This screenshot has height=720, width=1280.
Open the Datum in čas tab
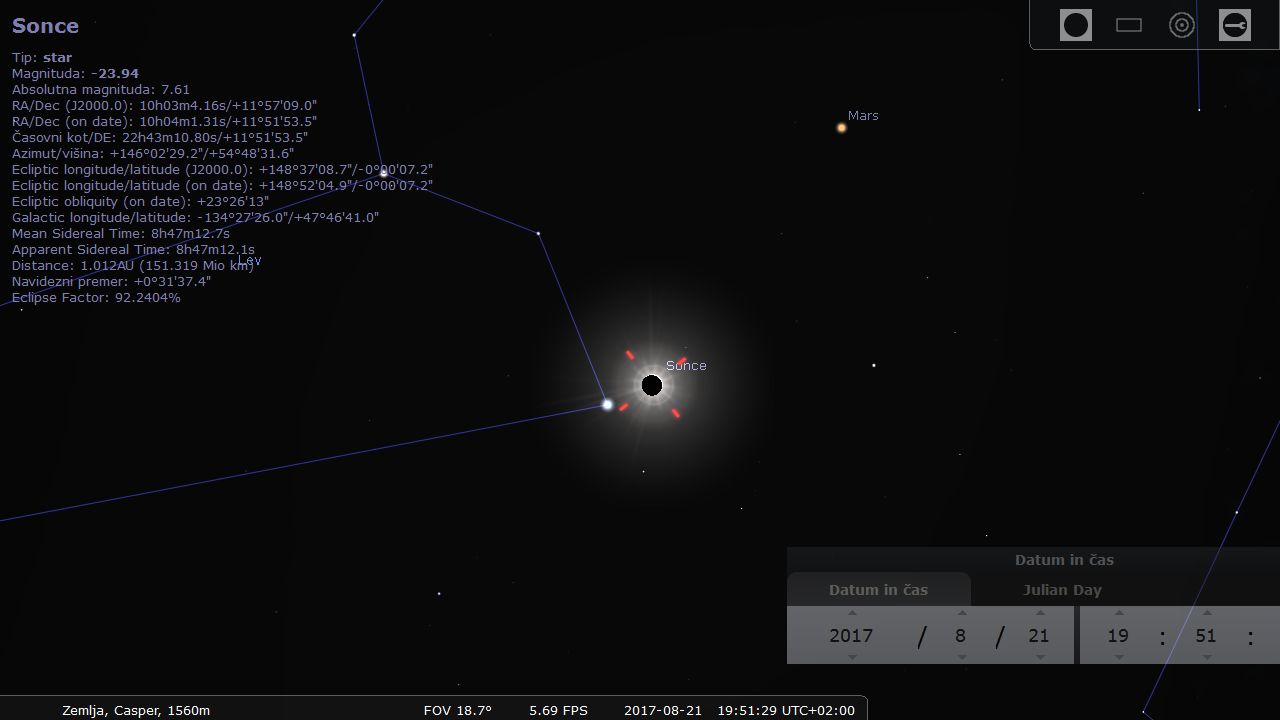878,590
